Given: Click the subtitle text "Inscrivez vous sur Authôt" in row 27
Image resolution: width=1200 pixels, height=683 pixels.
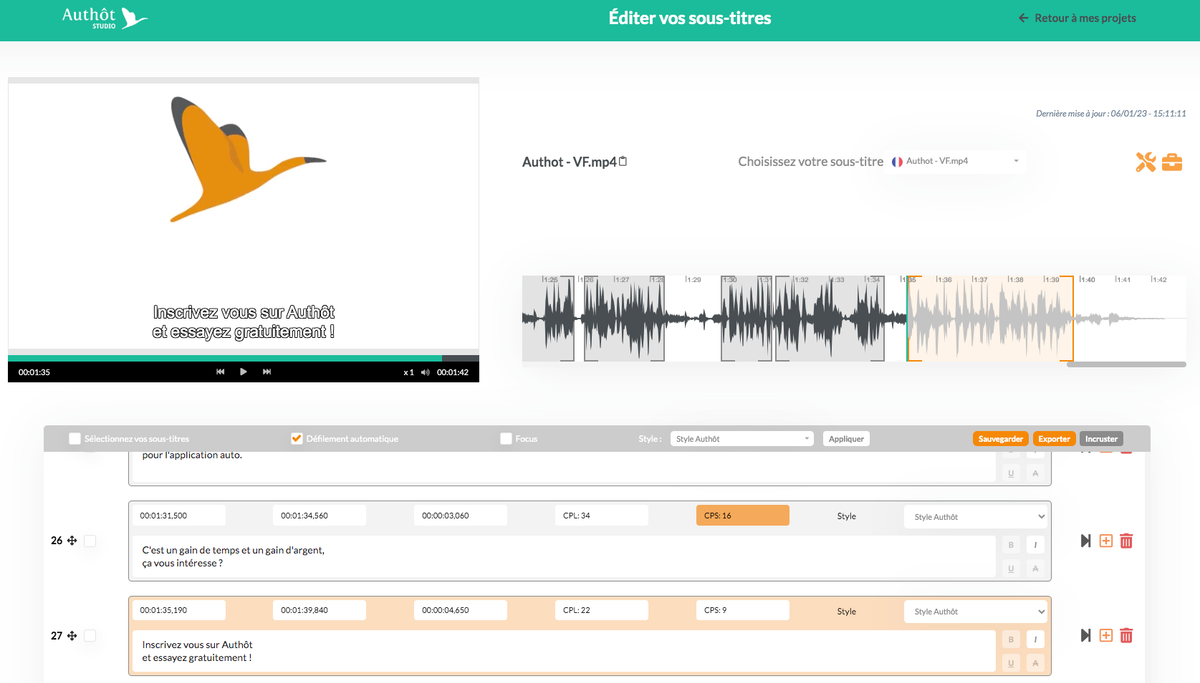Looking at the screenshot, I should click(197, 645).
